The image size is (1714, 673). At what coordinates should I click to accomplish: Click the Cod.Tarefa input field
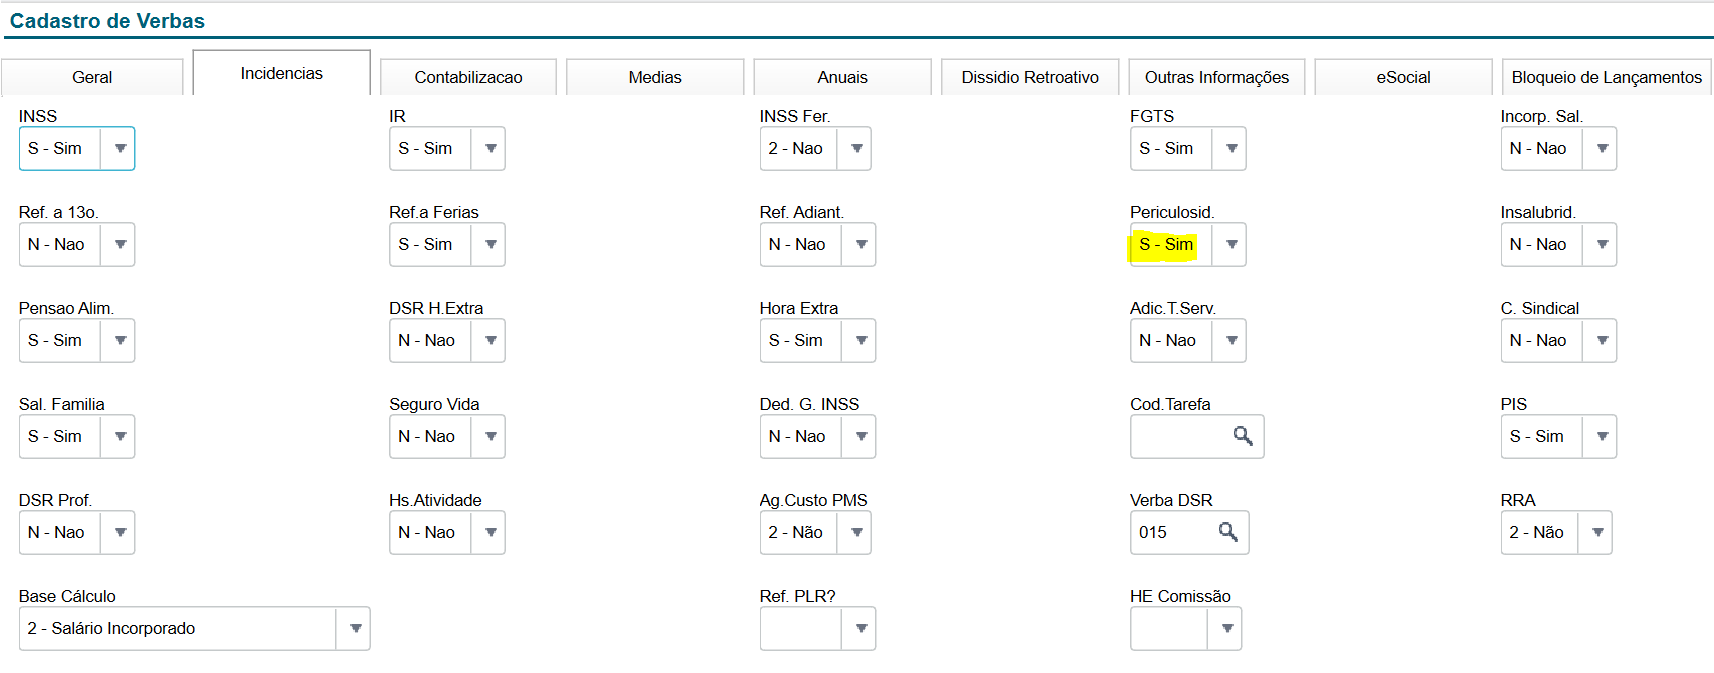pyautogui.click(x=1197, y=436)
